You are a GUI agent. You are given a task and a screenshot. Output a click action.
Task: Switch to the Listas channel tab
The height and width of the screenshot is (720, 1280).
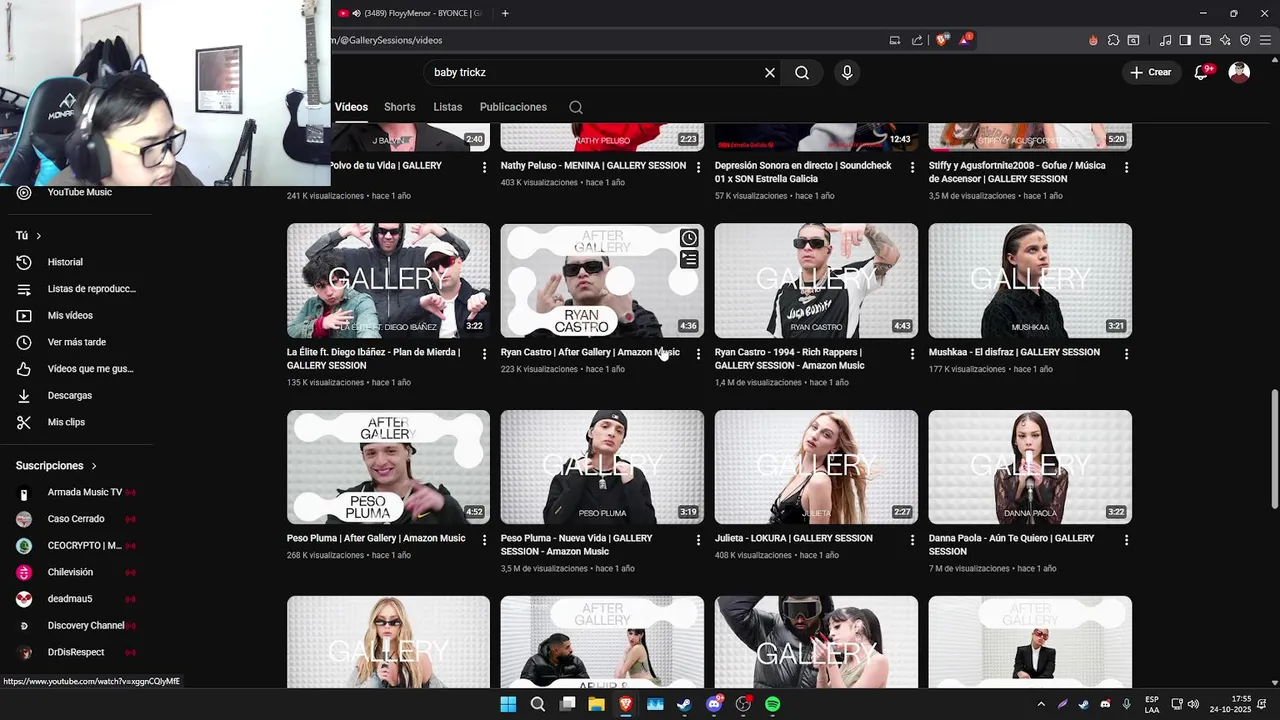pos(448,107)
